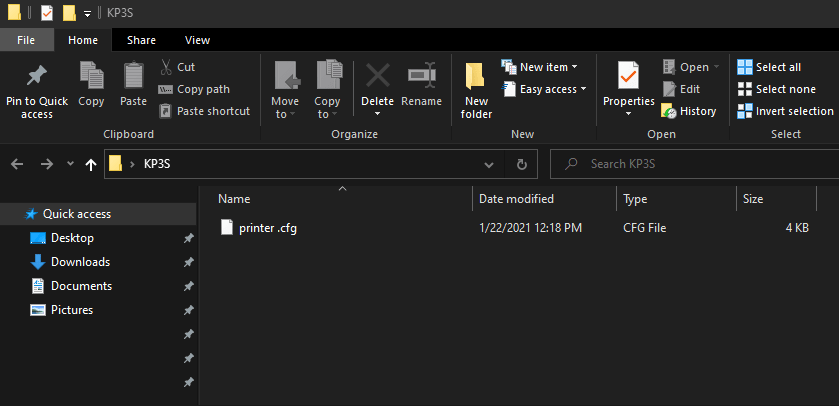Screen dimensions: 839x406
Task: Click the Forward navigation arrow
Action: 47,164
